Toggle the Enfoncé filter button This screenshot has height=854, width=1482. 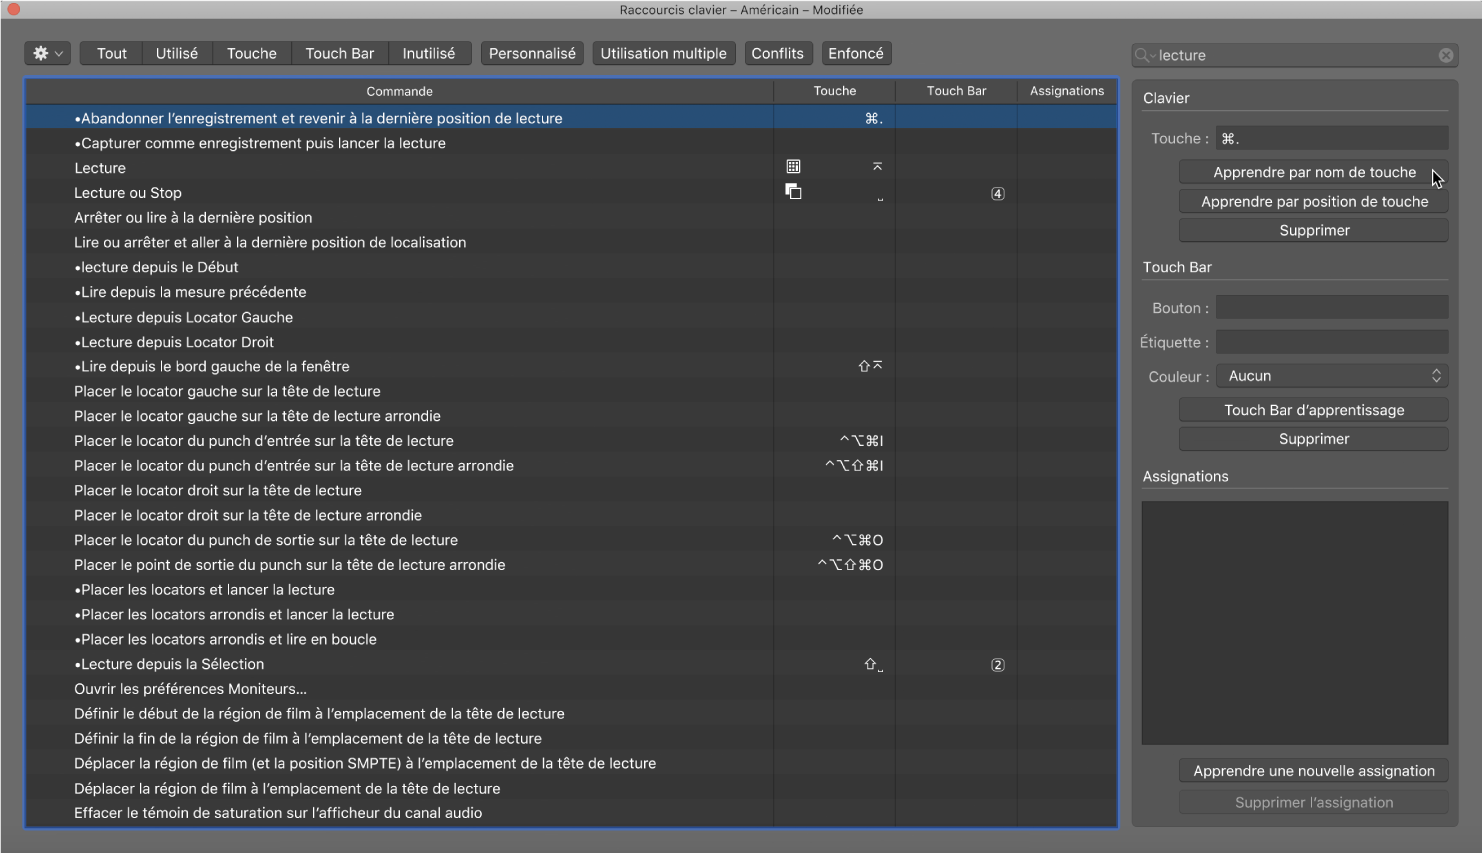[855, 54]
